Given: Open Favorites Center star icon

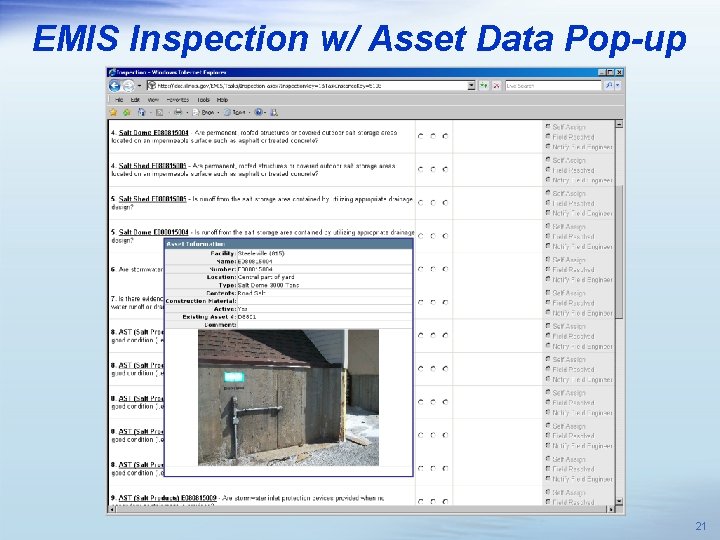Looking at the screenshot, I should 113,112.
